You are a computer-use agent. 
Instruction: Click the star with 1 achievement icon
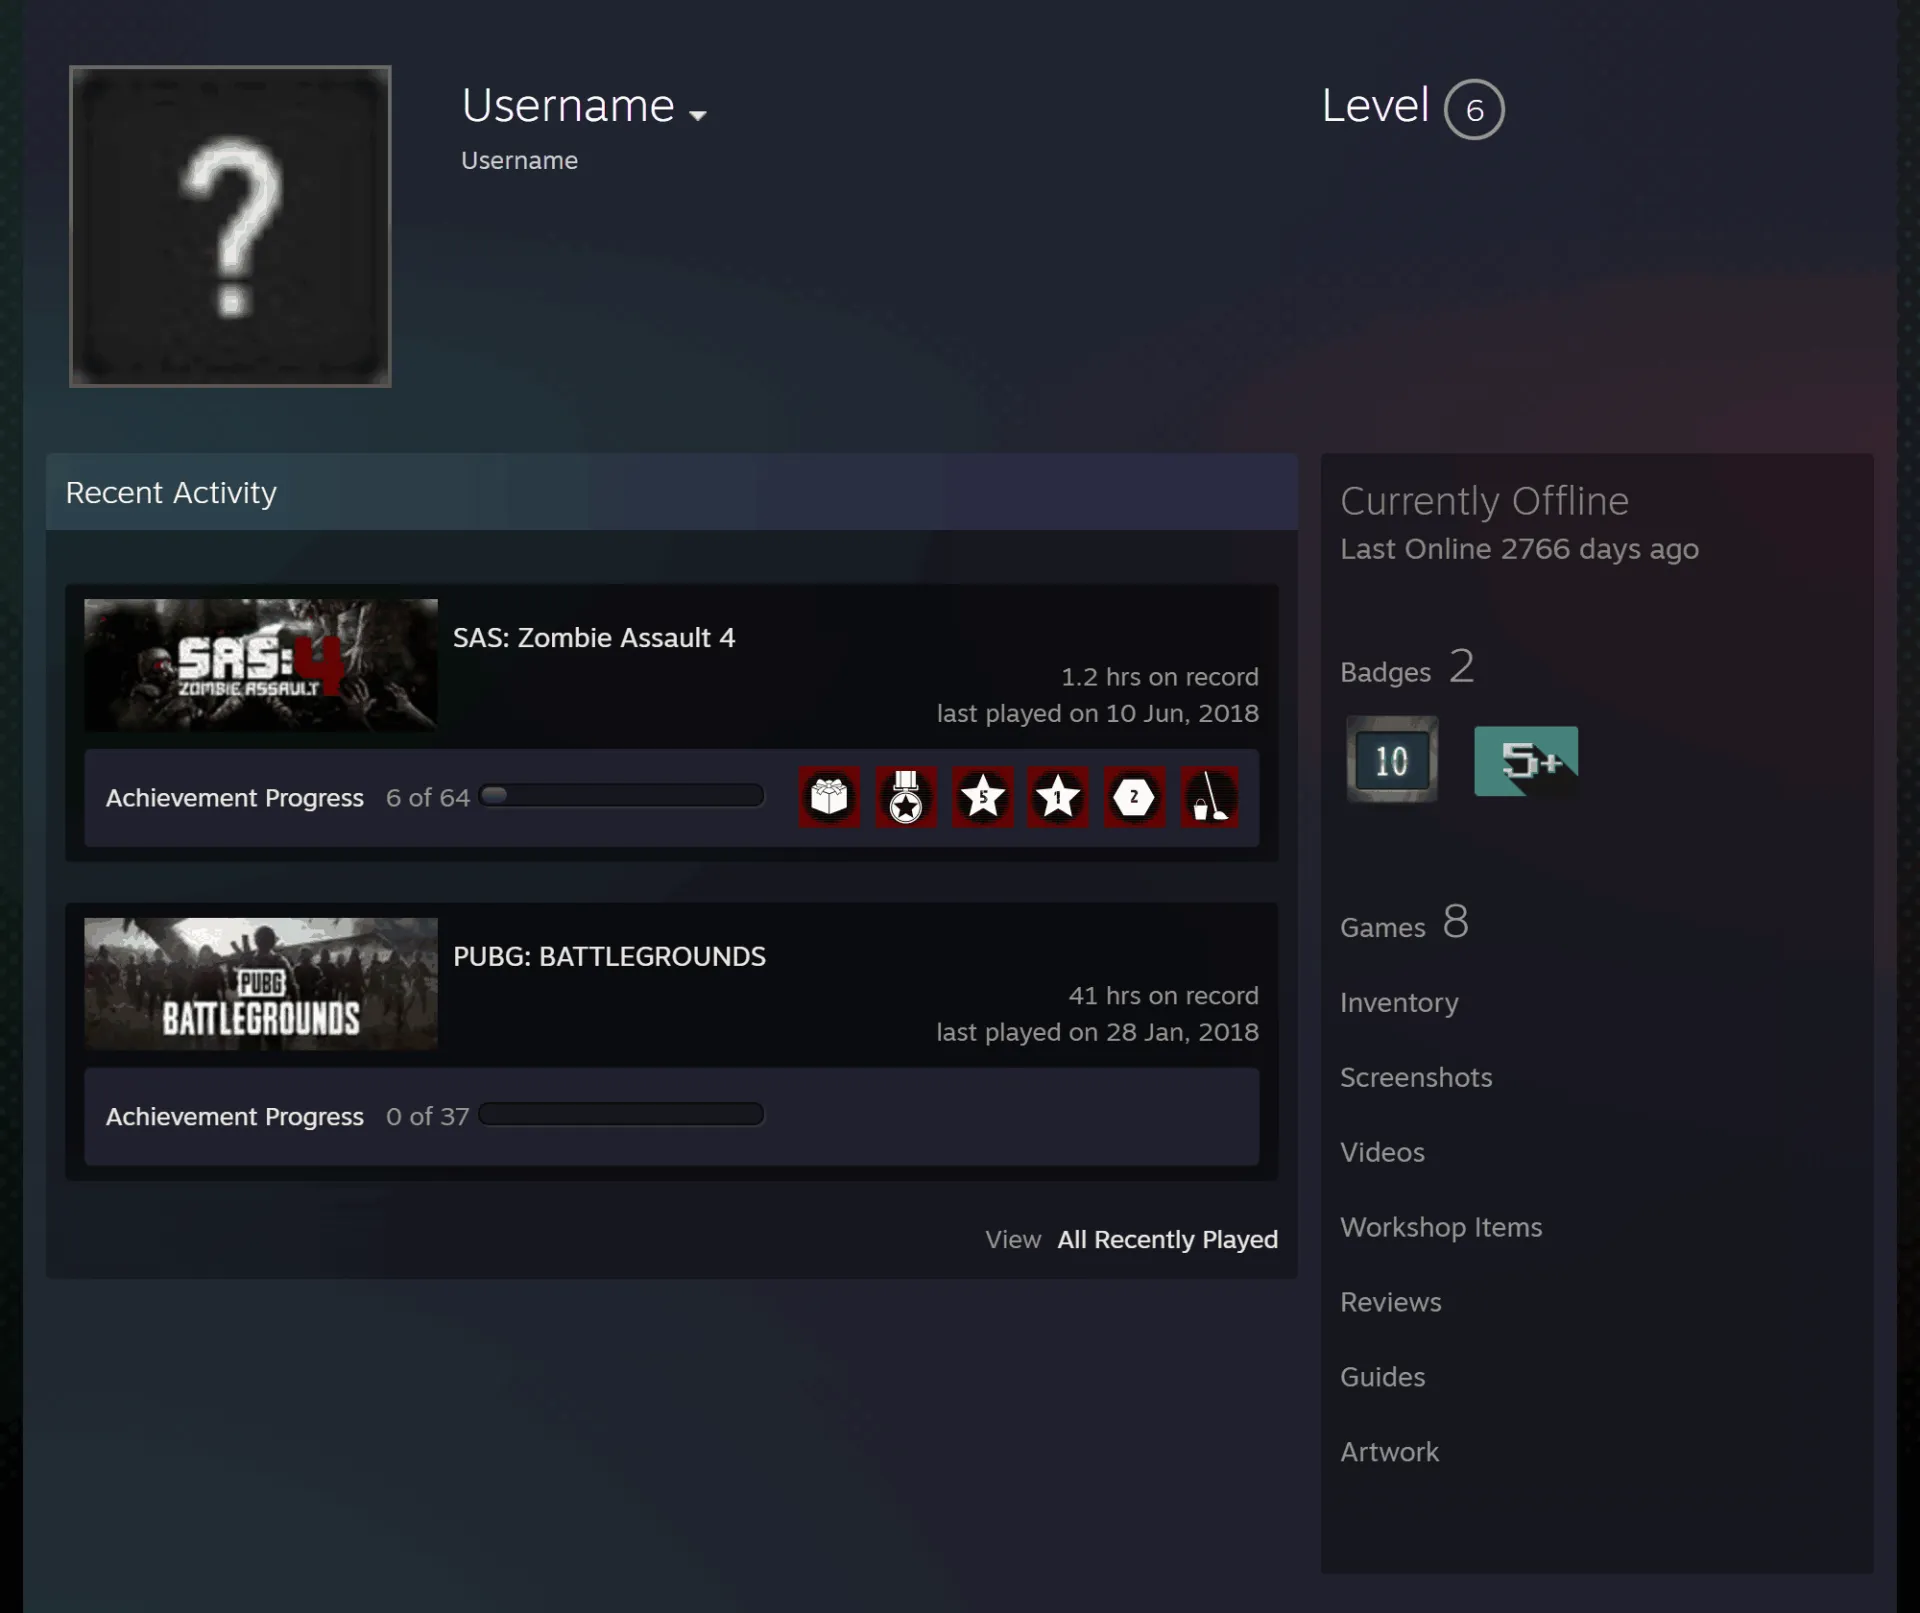click(1058, 797)
